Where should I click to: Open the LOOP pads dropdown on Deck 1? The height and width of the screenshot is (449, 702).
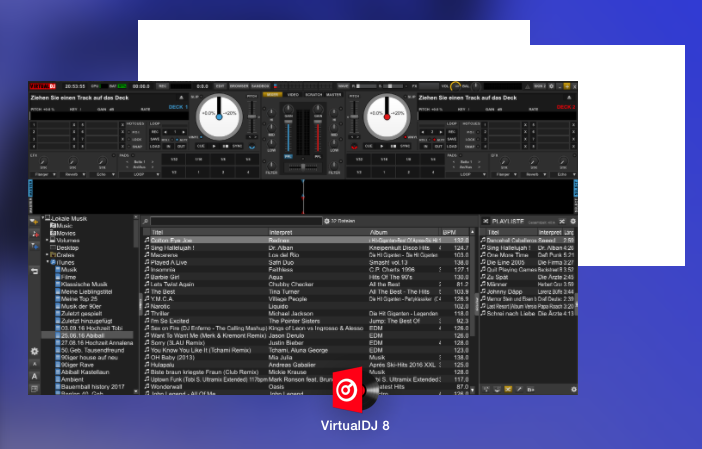click(140, 175)
